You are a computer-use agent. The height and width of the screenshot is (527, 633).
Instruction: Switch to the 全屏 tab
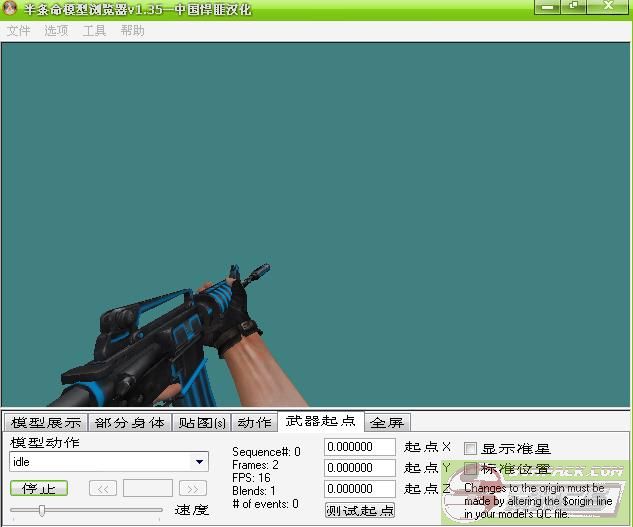click(x=387, y=423)
